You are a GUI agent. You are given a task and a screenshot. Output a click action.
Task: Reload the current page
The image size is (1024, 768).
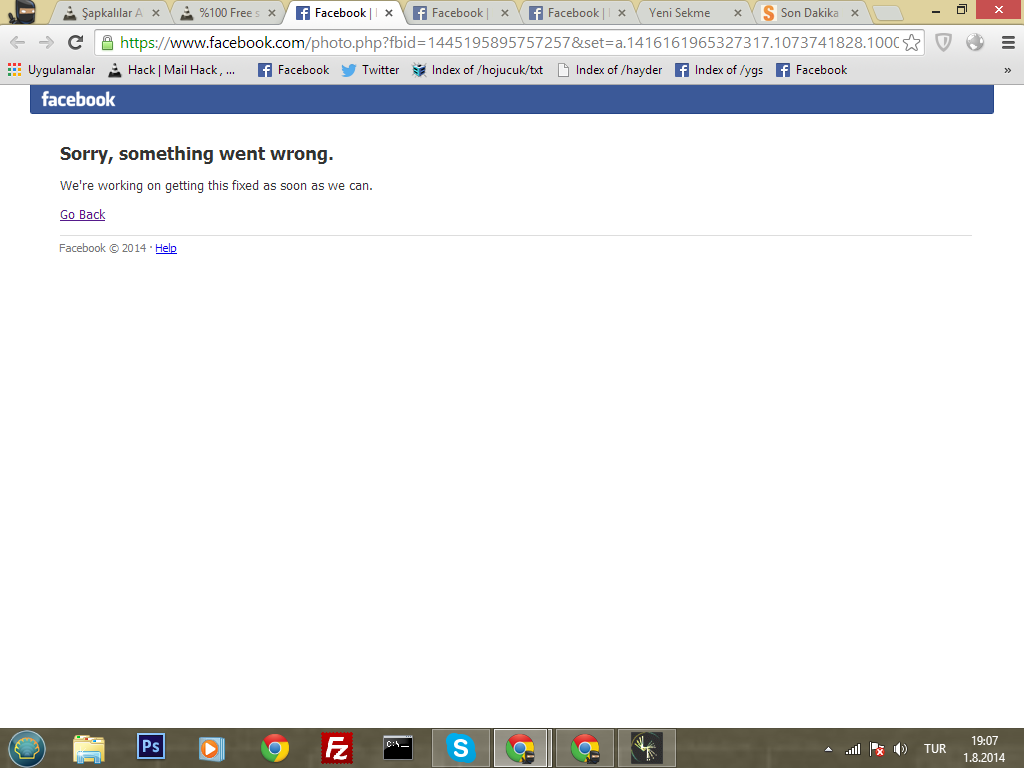(x=76, y=42)
